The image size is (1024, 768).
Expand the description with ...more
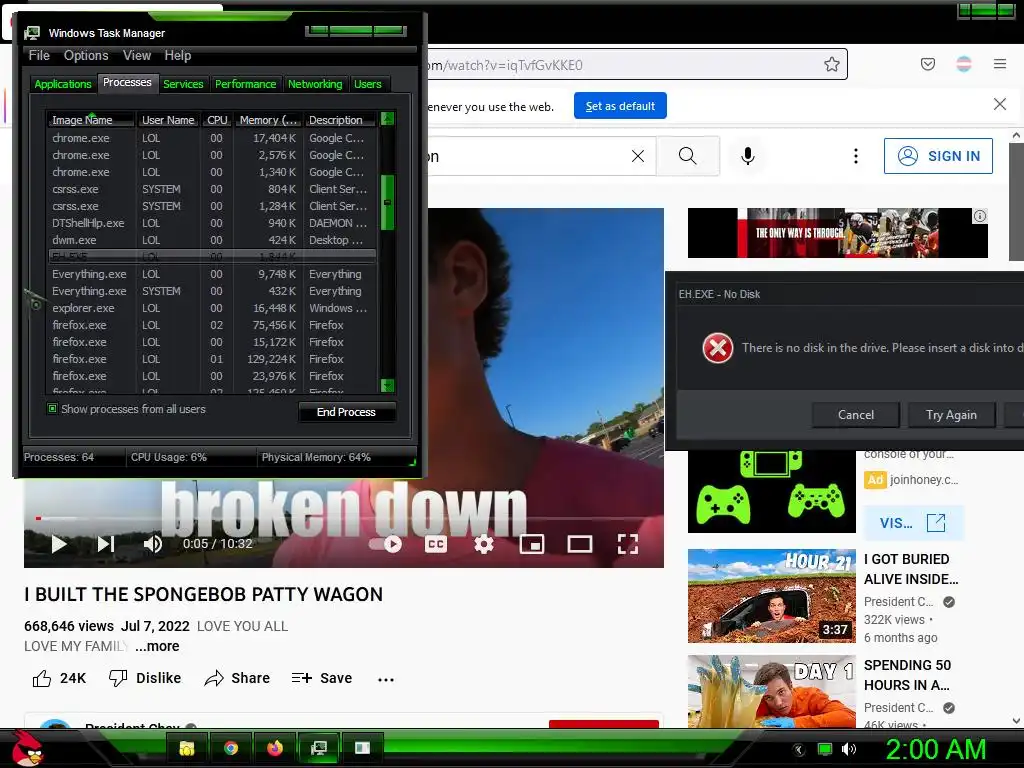coord(157,646)
